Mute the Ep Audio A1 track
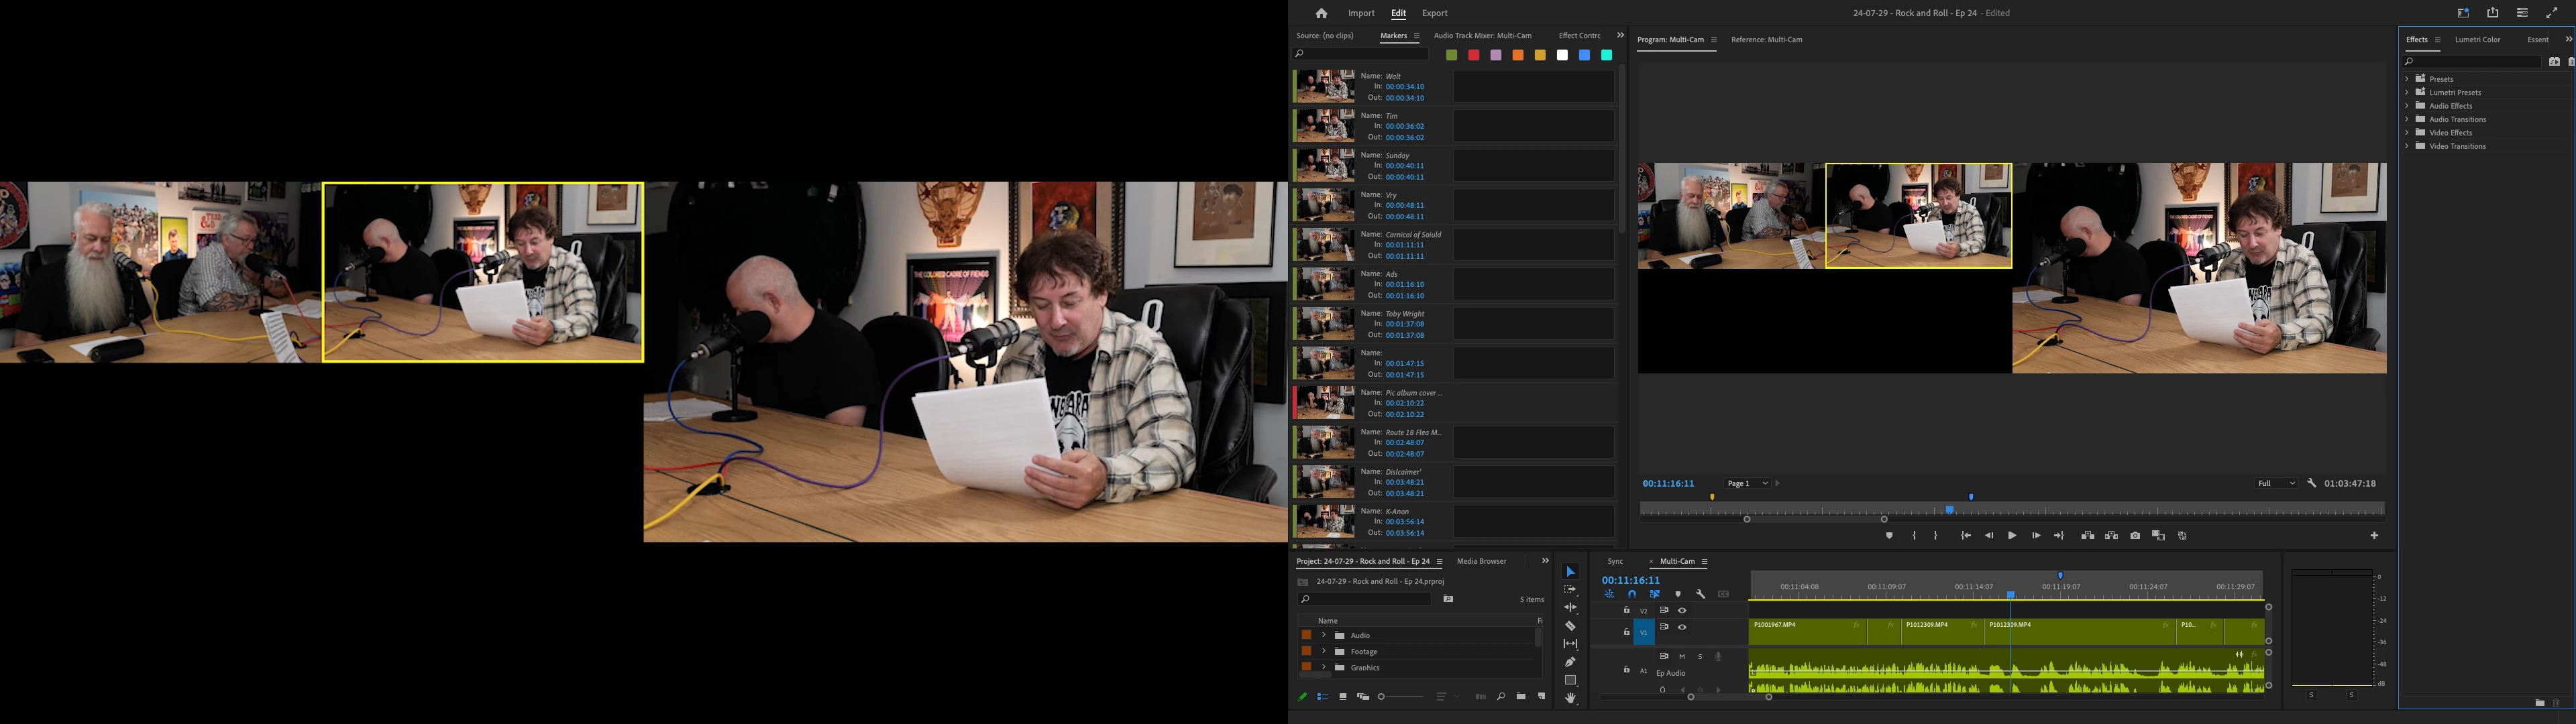The image size is (2576, 724). (x=1682, y=657)
